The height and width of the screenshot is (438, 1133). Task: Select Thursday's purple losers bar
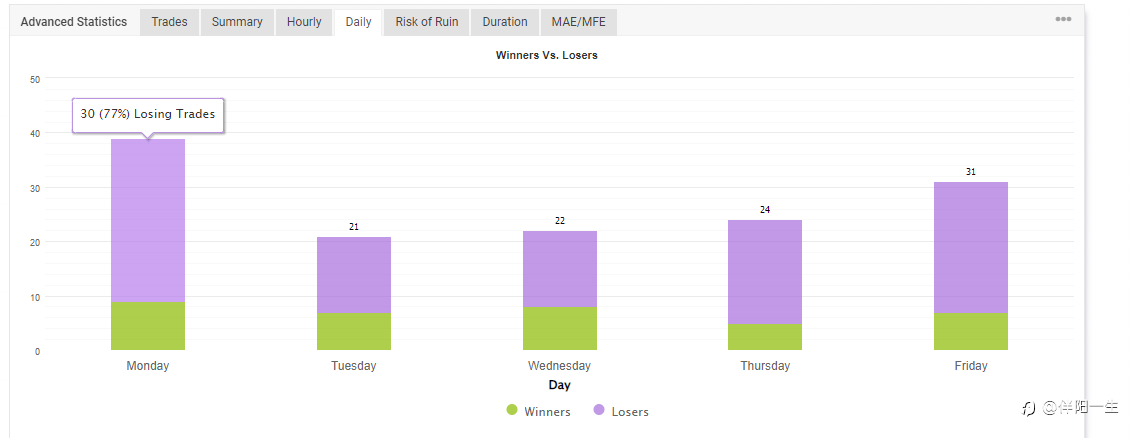[x=765, y=271]
